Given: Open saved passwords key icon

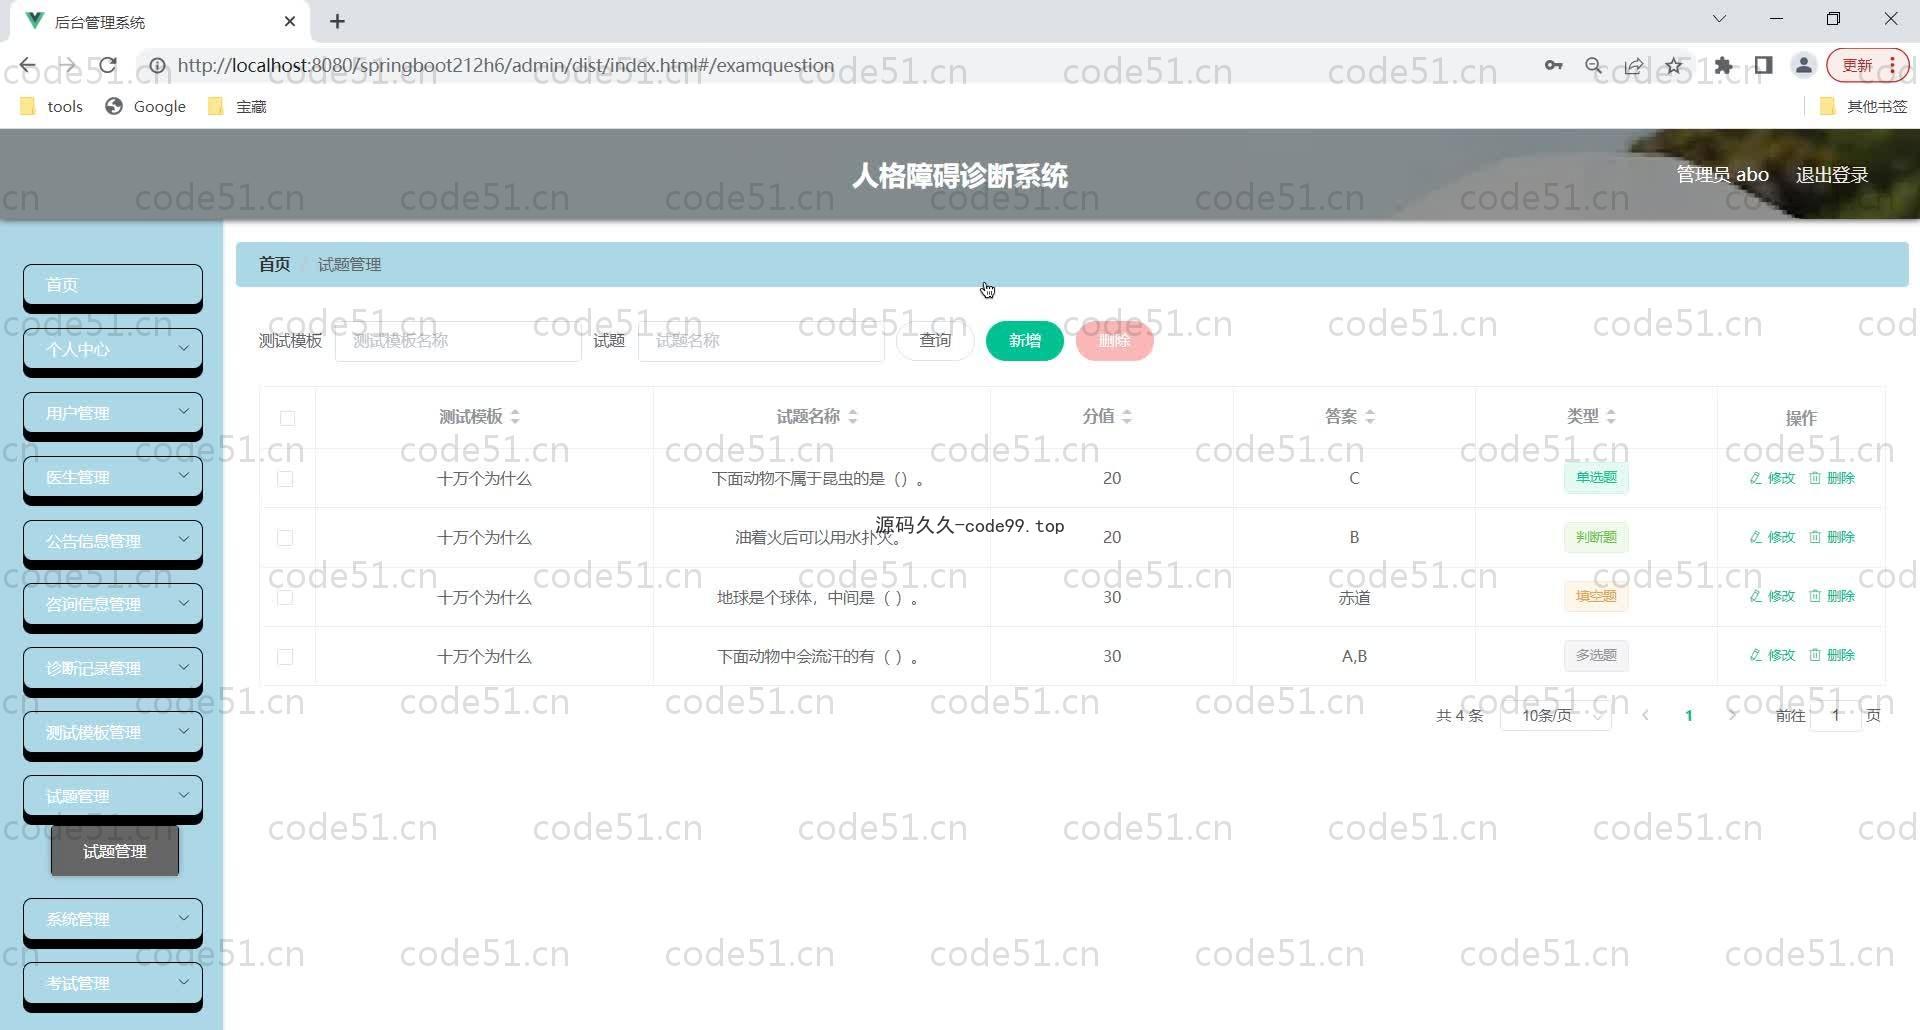Looking at the screenshot, I should pos(1553,66).
